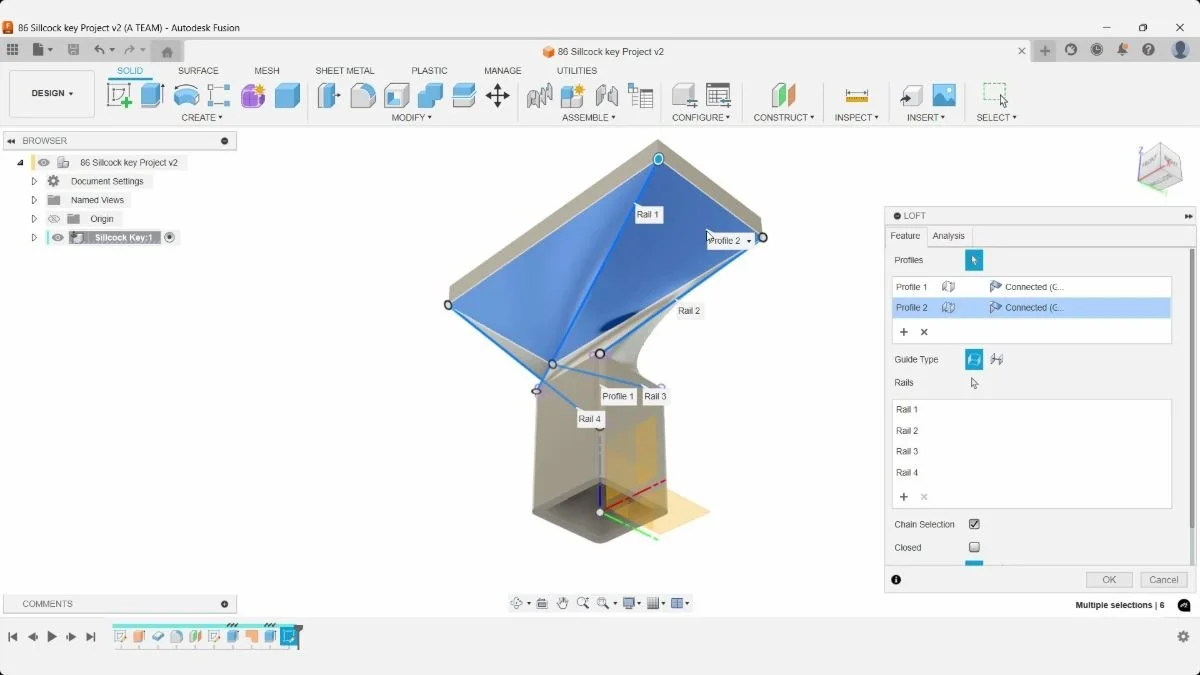Cancel the Loft dialog
This screenshot has width=1200, height=675.
(1164, 579)
